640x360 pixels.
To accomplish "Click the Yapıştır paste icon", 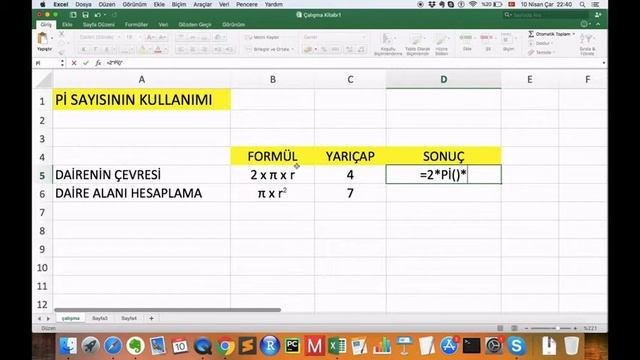I will 42,39.
